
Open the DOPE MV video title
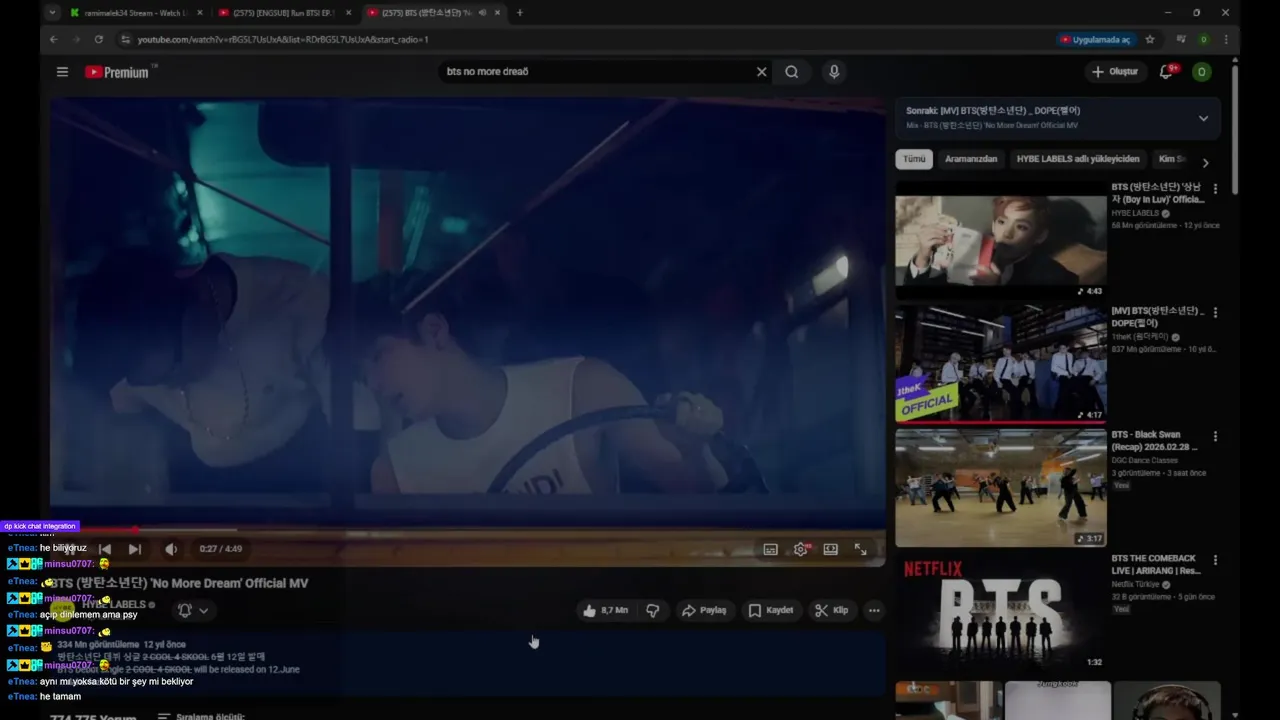(x=1158, y=317)
